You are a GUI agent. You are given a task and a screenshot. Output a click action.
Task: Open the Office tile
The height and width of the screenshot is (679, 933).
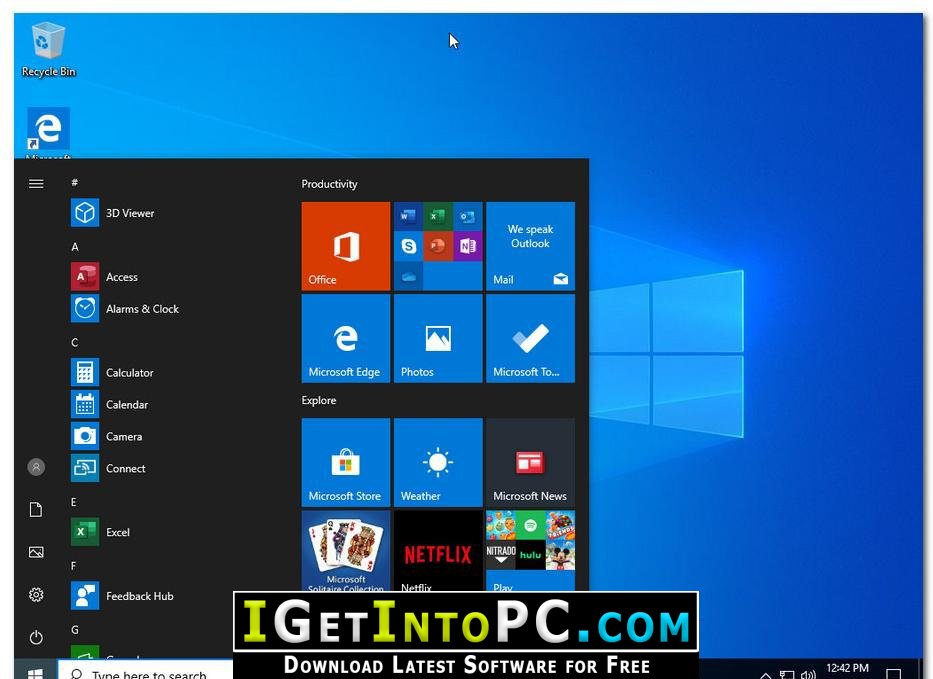(x=346, y=246)
